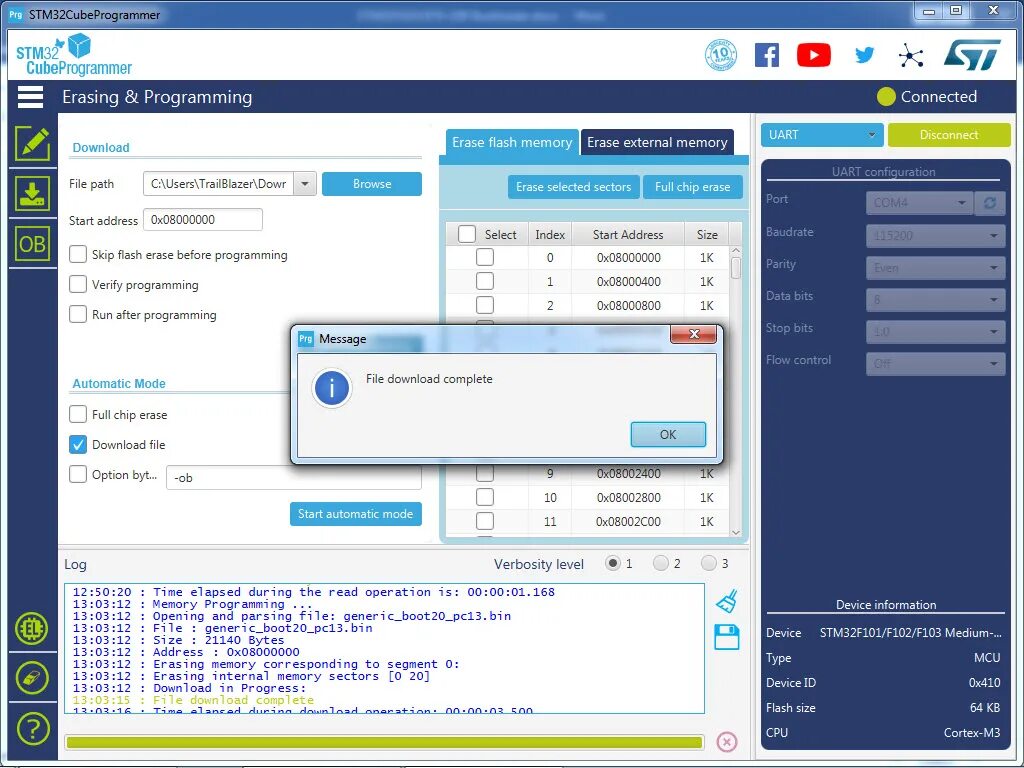Open the Stop bits dropdown

935,332
